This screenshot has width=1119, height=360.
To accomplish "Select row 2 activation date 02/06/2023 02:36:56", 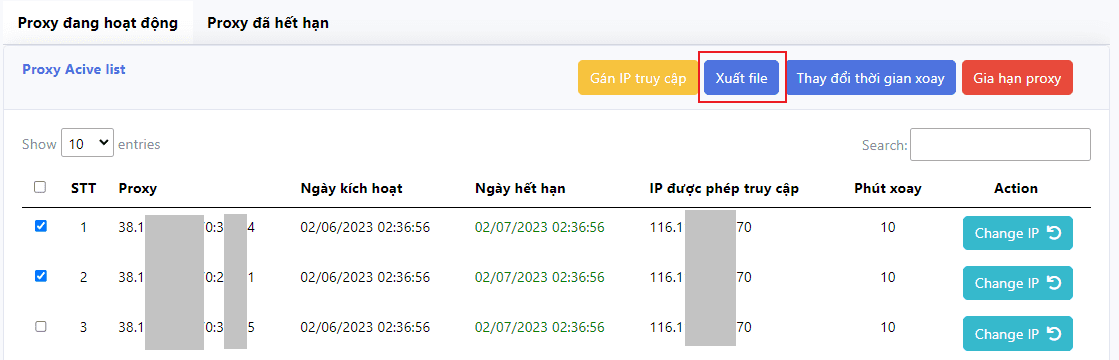I will click(365, 276).
